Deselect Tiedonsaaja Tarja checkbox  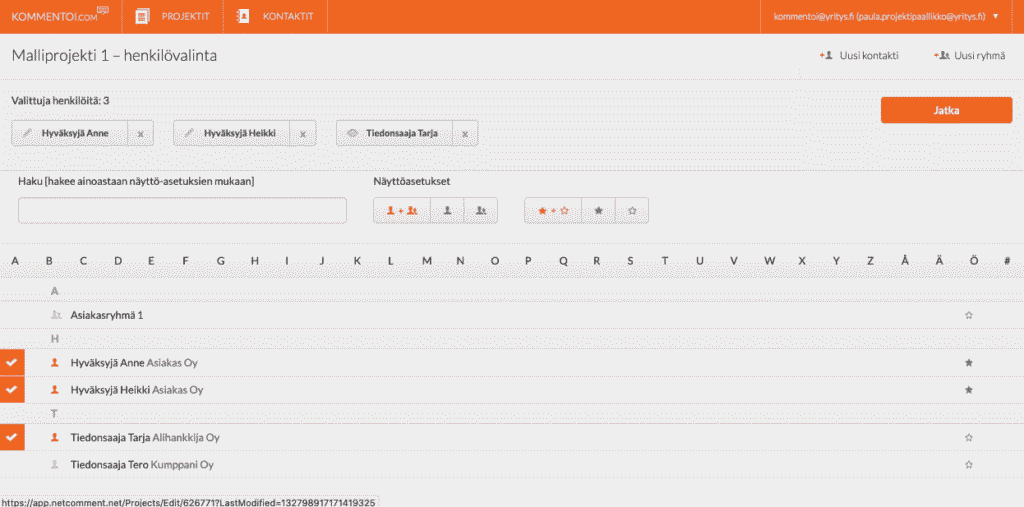tap(12, 437)
